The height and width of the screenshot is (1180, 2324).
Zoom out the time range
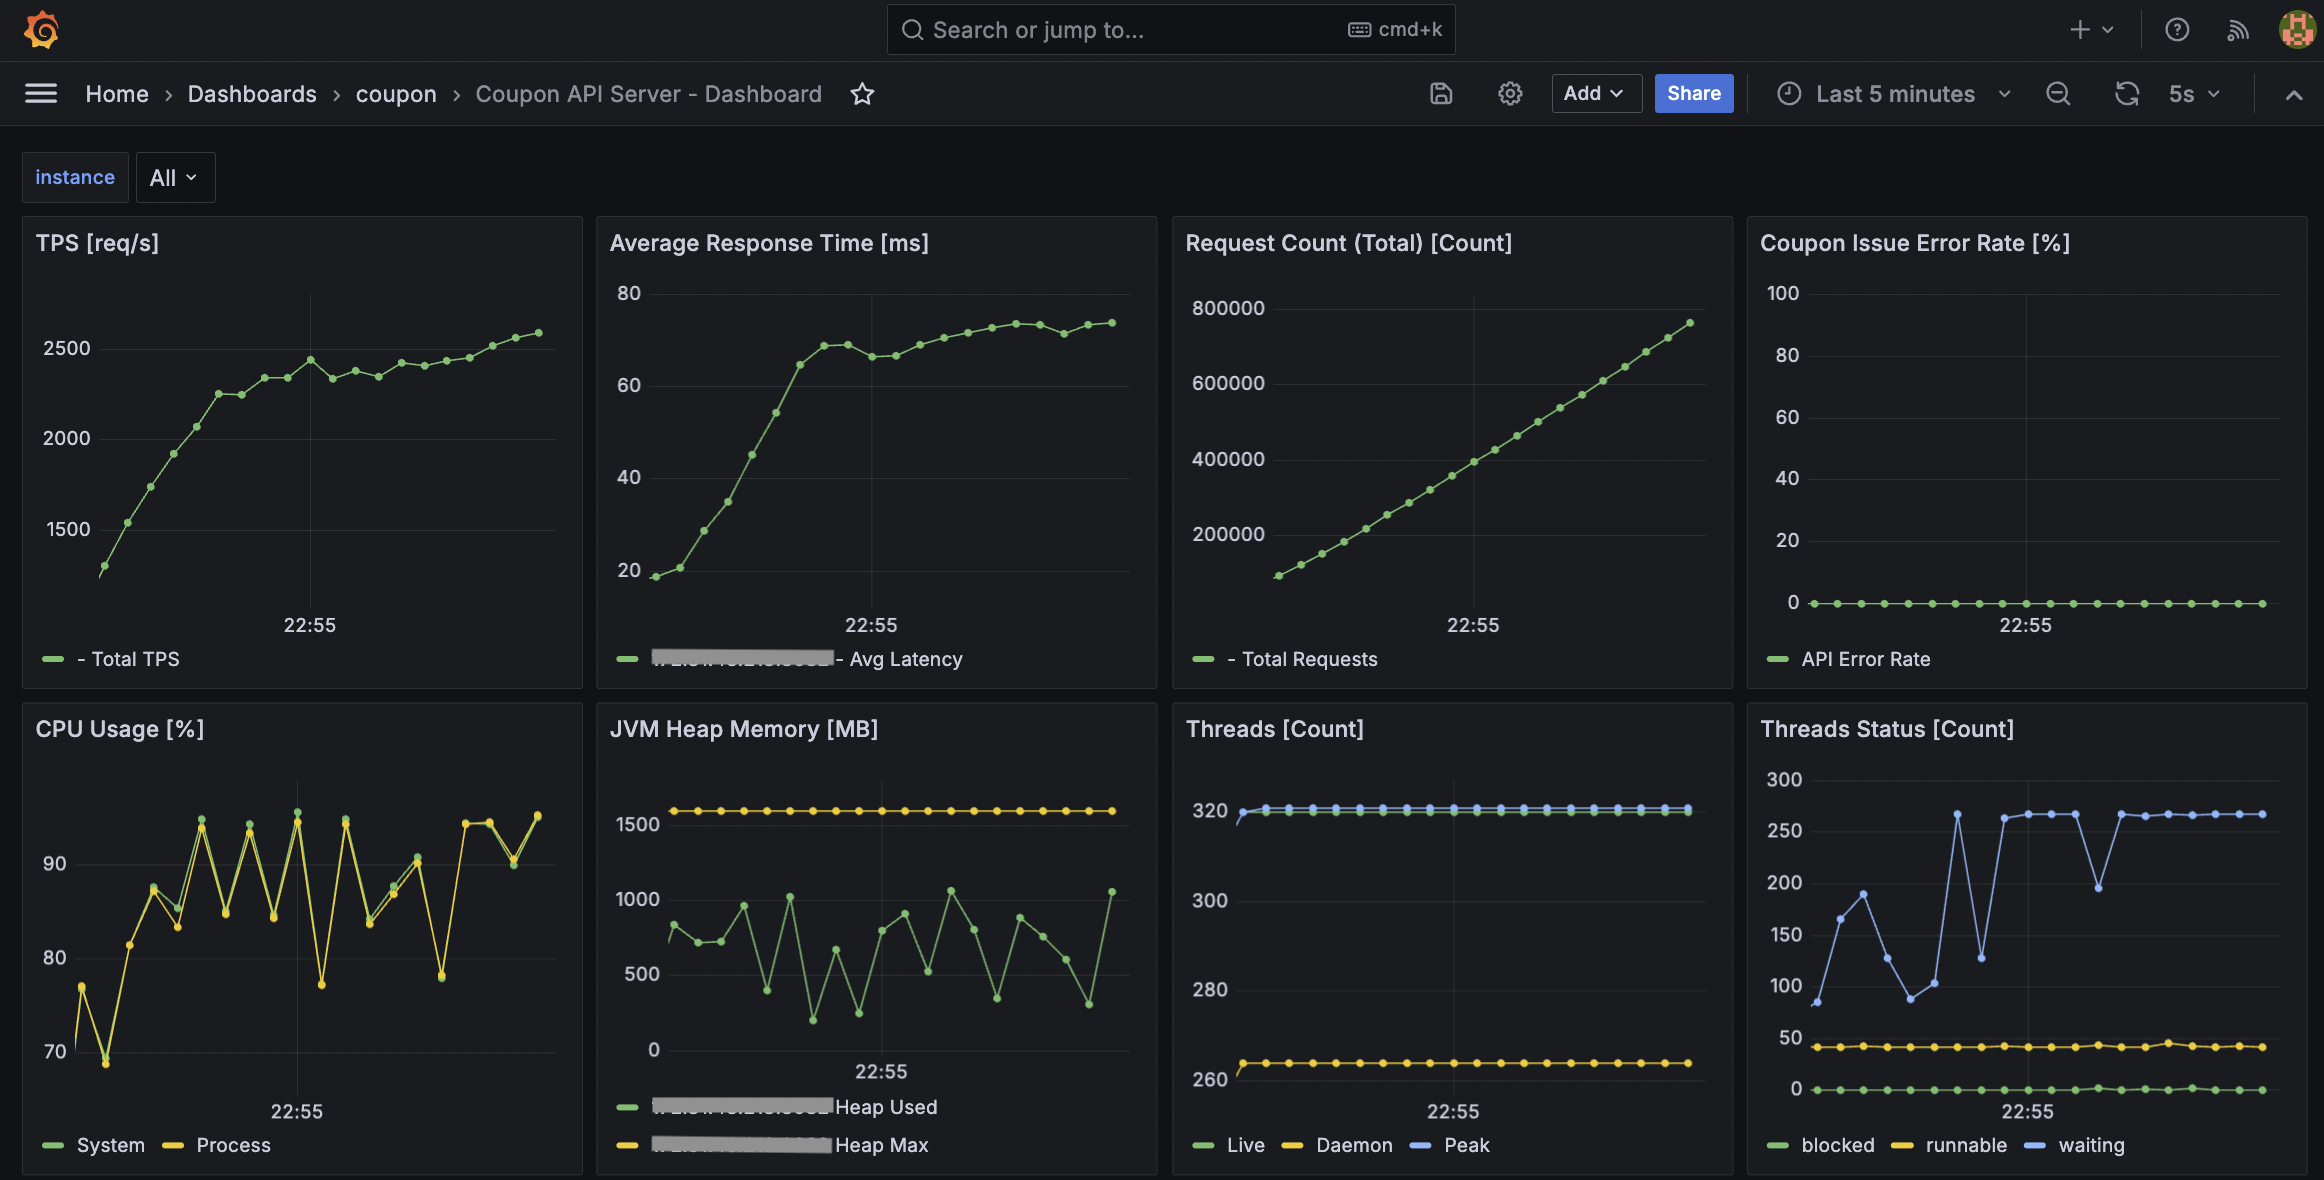click(x=2058, y=94)
